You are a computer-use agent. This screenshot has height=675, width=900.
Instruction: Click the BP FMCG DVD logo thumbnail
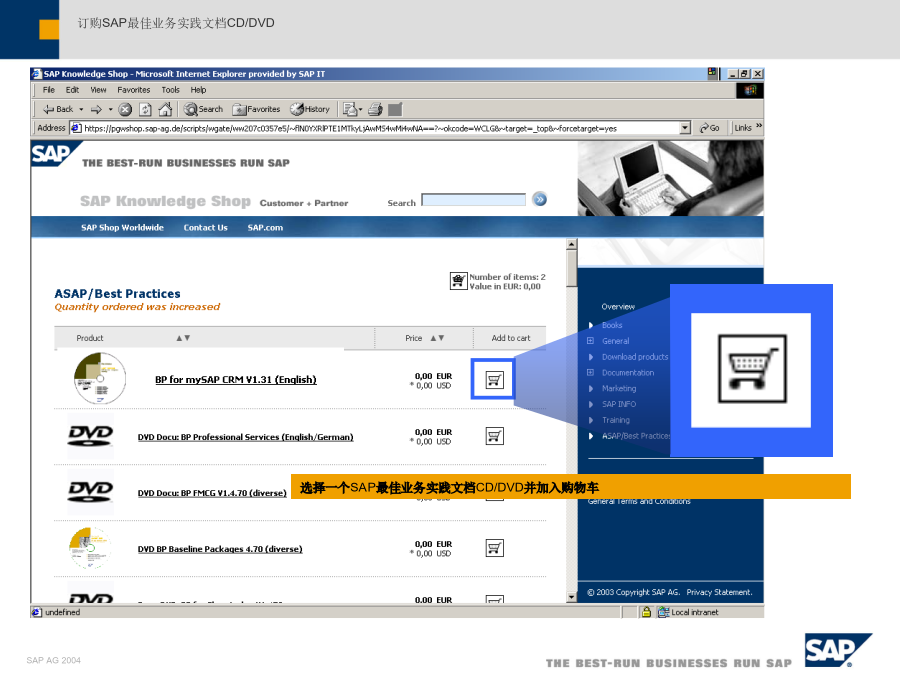(90, 492)
